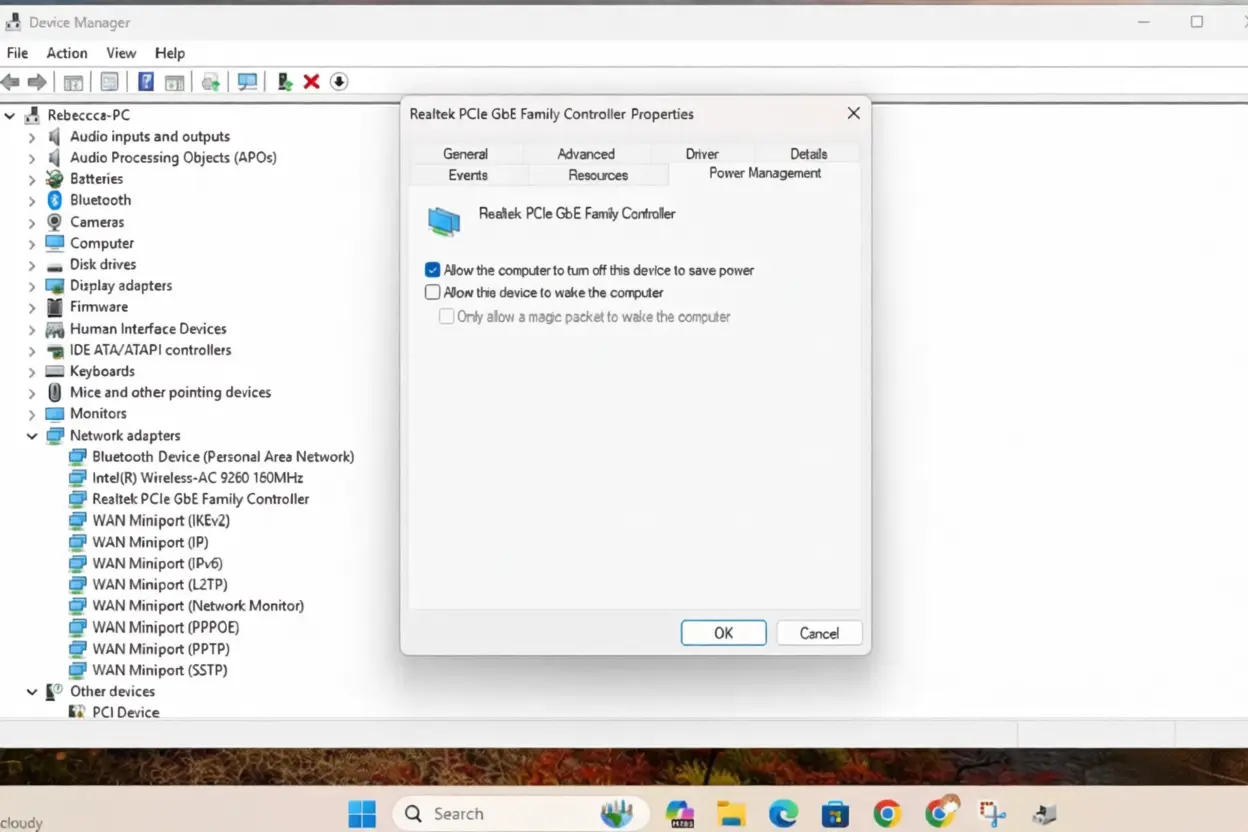Switch to the Events tab
Image resolution: width=1248 pixels, height=832 pixels.
(x=468, y=175)
